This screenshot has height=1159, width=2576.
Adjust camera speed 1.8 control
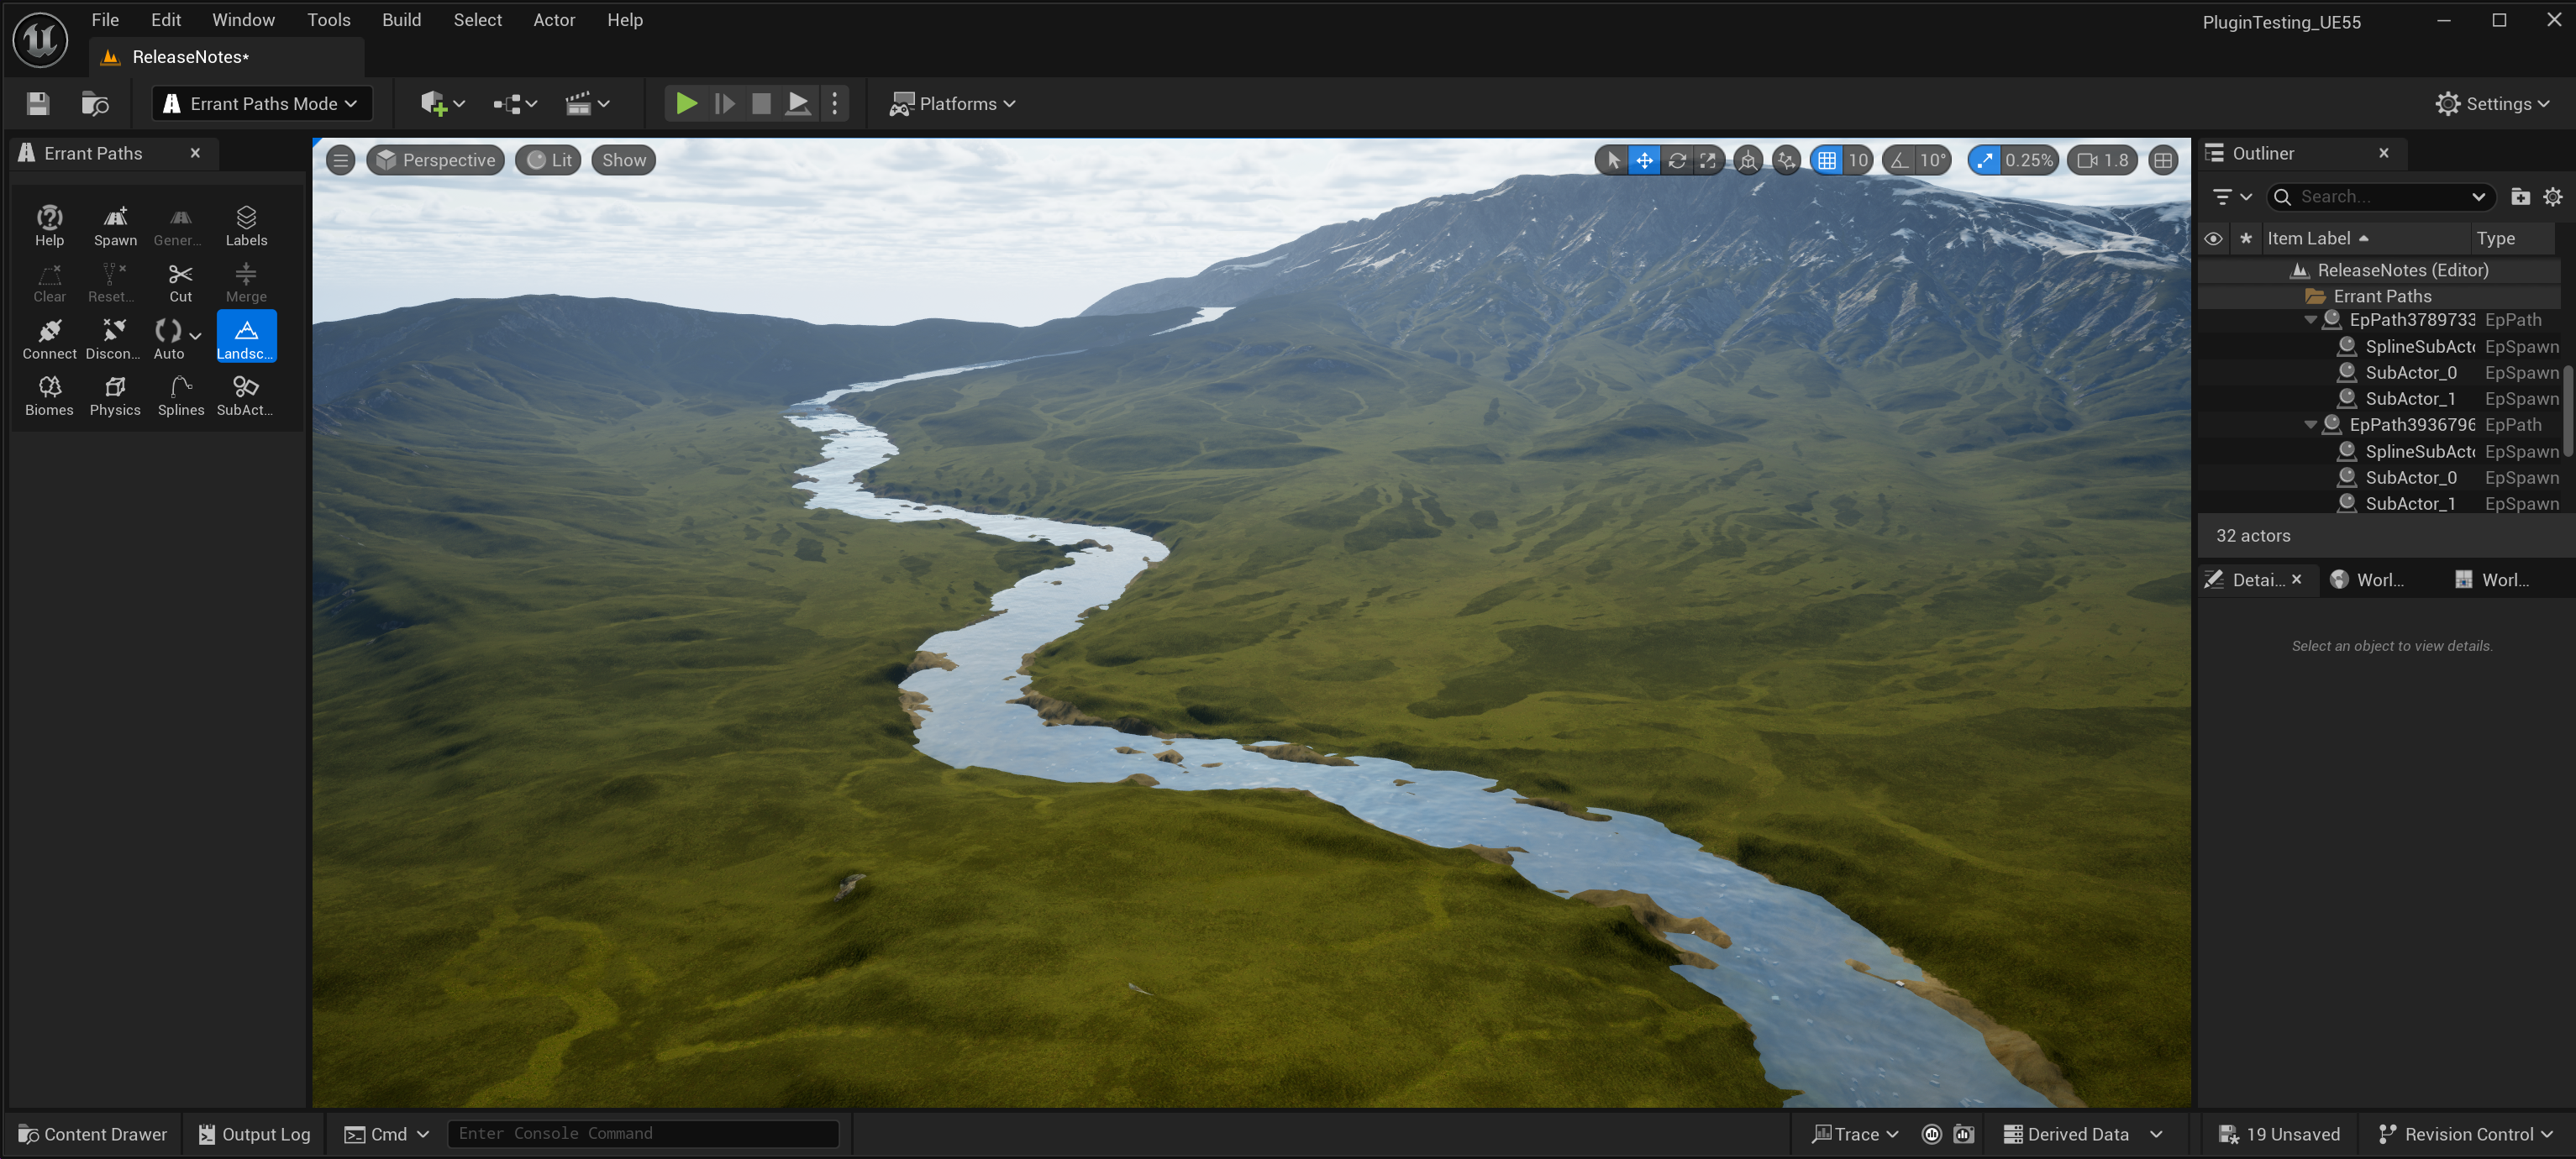2104,160
